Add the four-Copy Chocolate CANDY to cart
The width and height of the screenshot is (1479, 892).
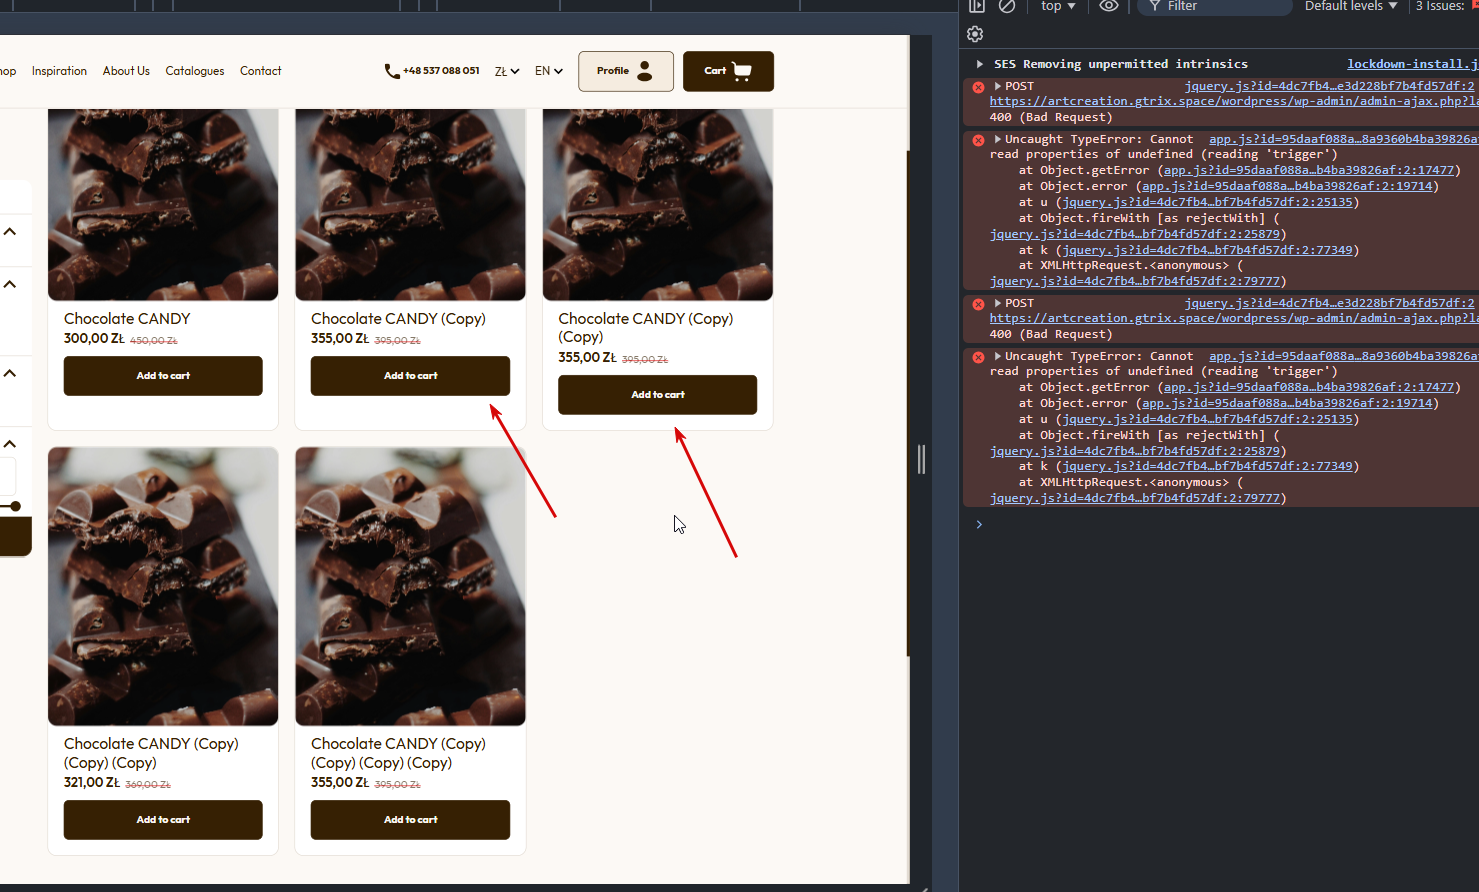click(410, 820)
